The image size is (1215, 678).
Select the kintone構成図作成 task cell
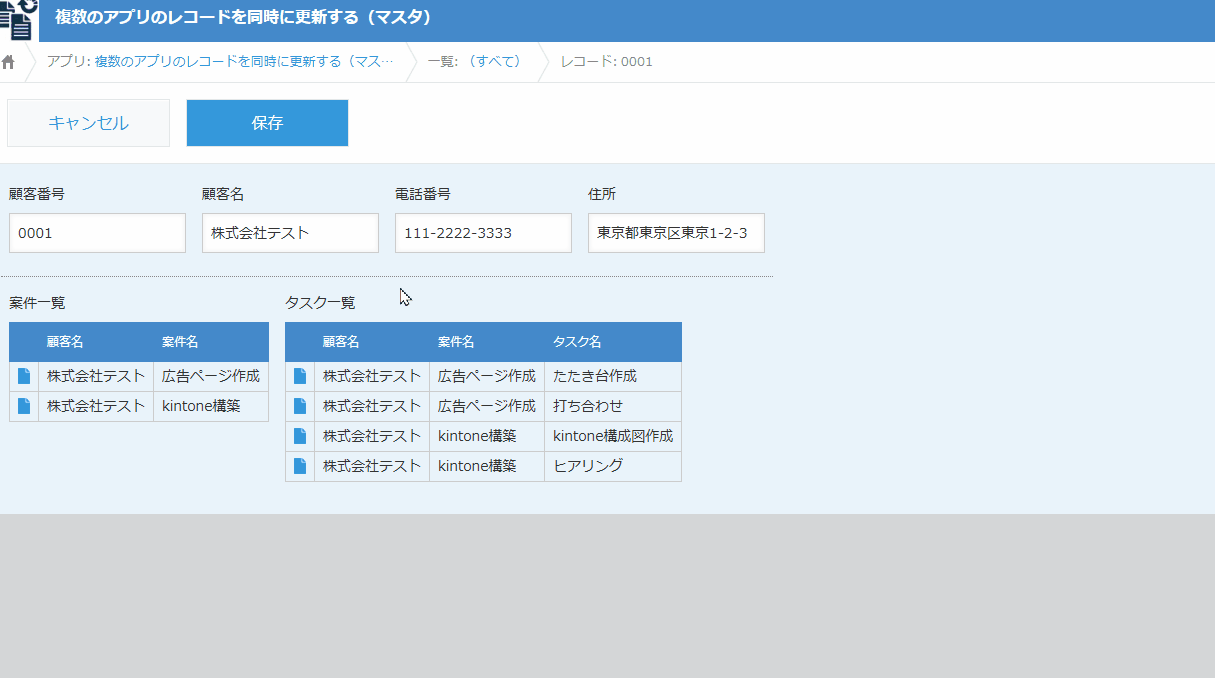(x=613, y=436)
